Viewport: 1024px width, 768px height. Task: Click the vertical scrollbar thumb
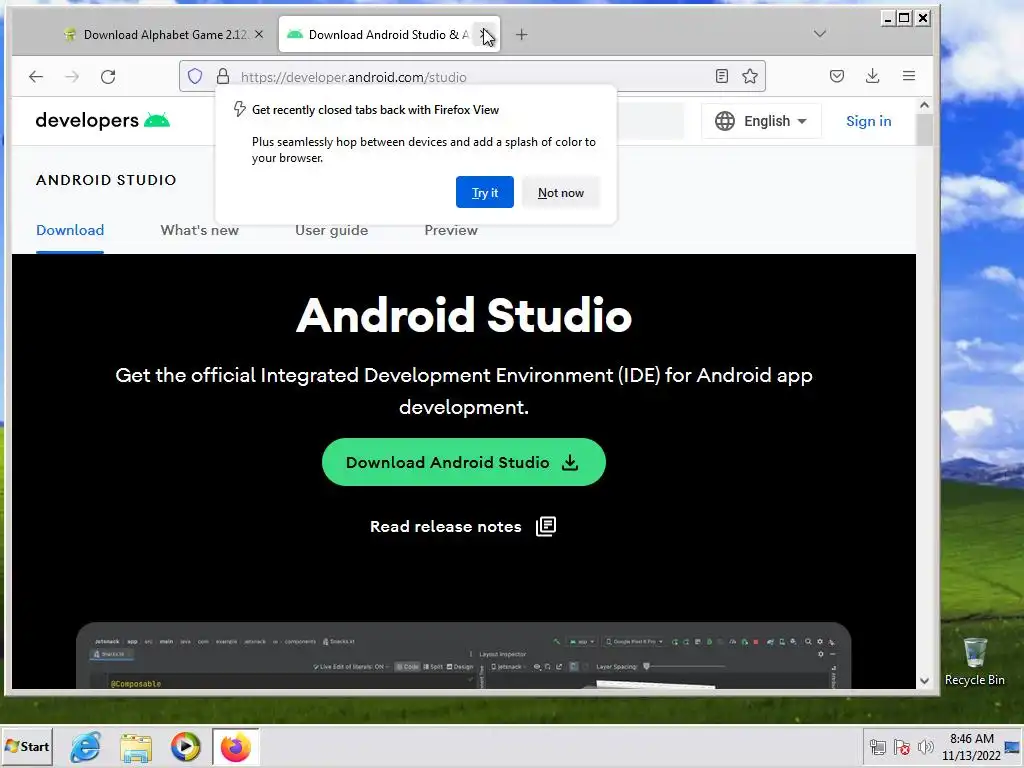click(x=924, y=129)
